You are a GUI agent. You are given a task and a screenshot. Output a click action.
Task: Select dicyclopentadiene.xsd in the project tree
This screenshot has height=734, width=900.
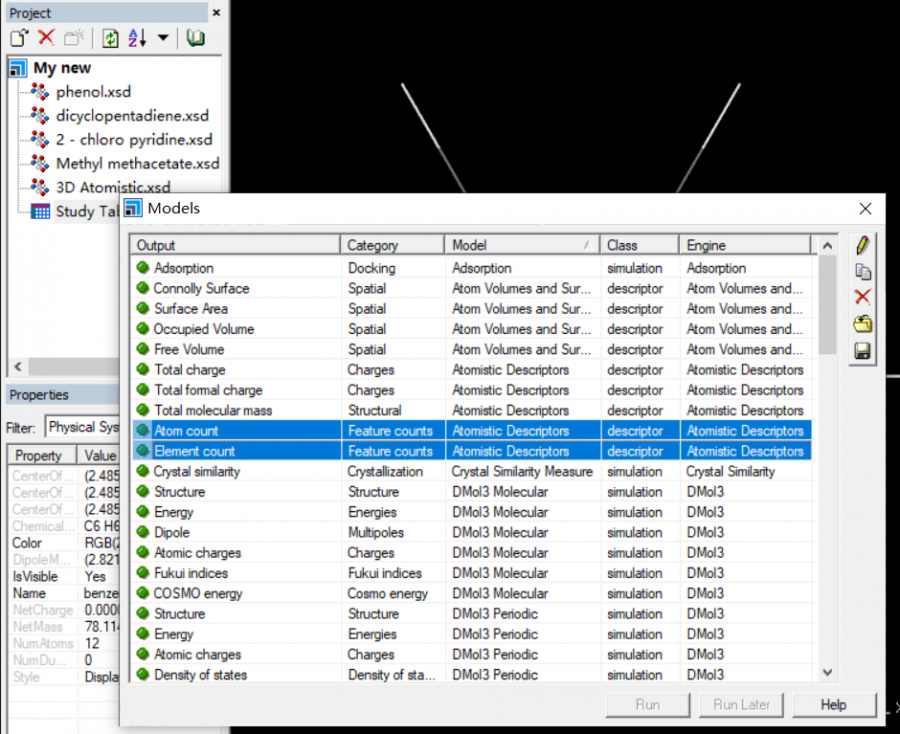[x=132, y=116]
